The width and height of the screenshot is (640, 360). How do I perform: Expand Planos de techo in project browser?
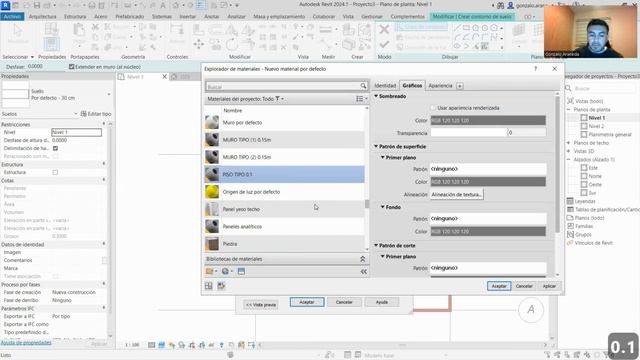569,143
